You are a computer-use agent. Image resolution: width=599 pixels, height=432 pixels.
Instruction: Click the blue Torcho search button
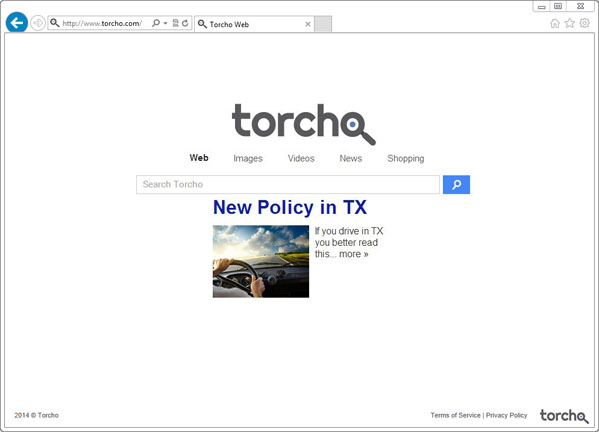point(456,184)
